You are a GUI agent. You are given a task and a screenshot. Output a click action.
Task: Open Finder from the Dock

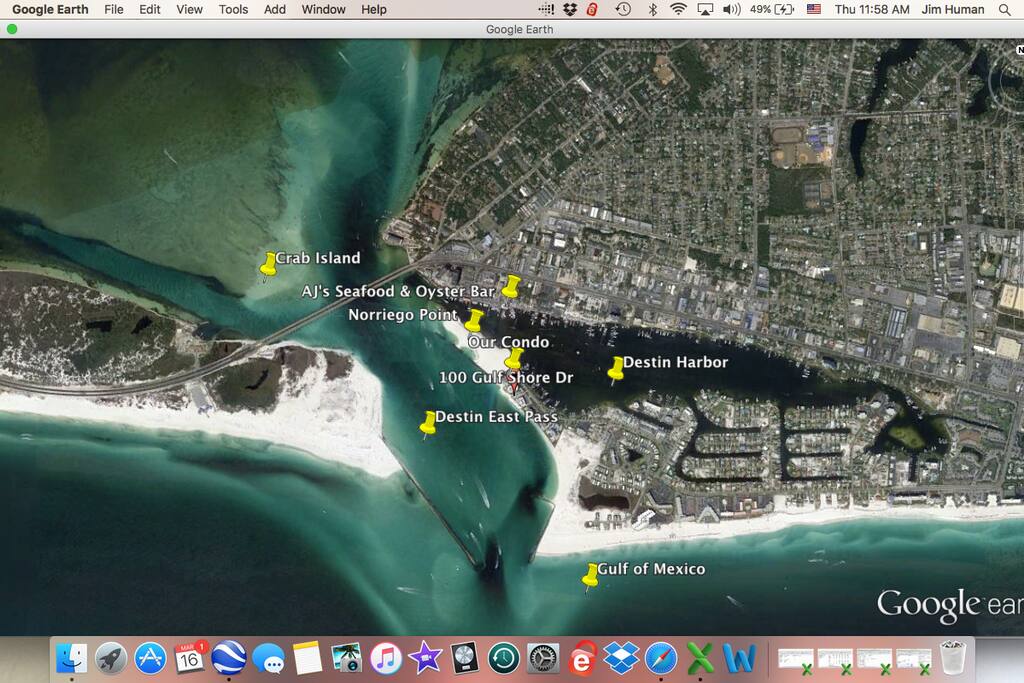click(x=72, y=658)
